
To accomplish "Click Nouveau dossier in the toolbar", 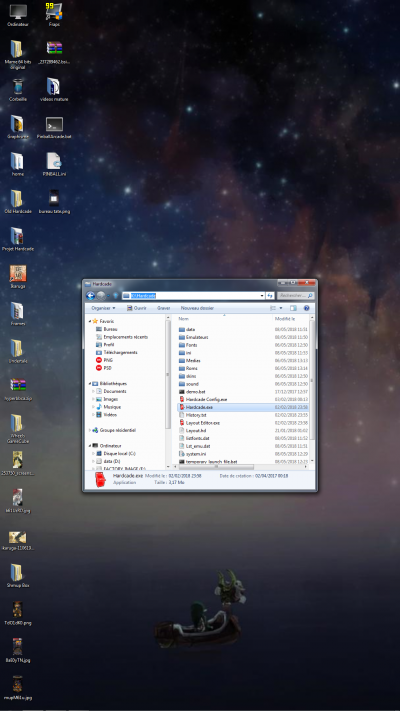I will [197, 308].
